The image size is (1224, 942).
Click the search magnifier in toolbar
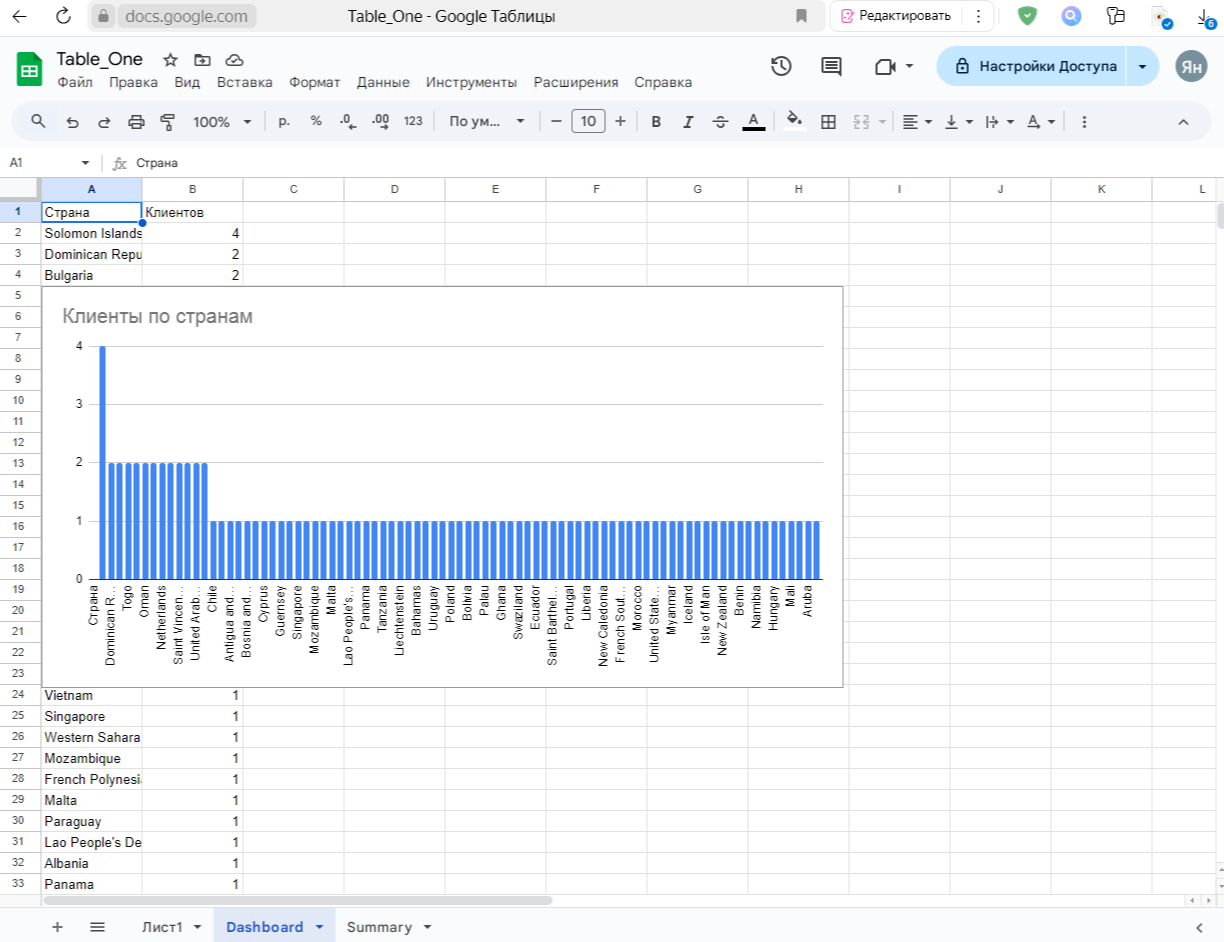(x=39, y=122)
